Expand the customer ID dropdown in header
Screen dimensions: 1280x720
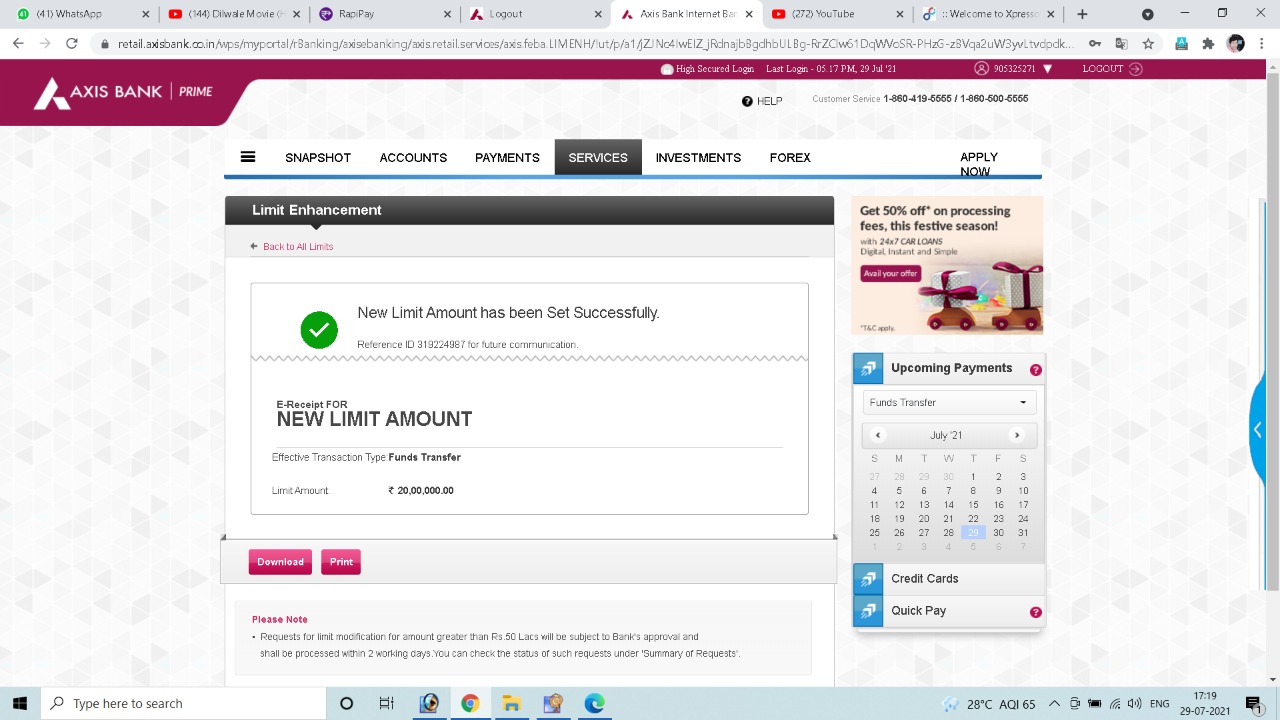[1046, 68]
